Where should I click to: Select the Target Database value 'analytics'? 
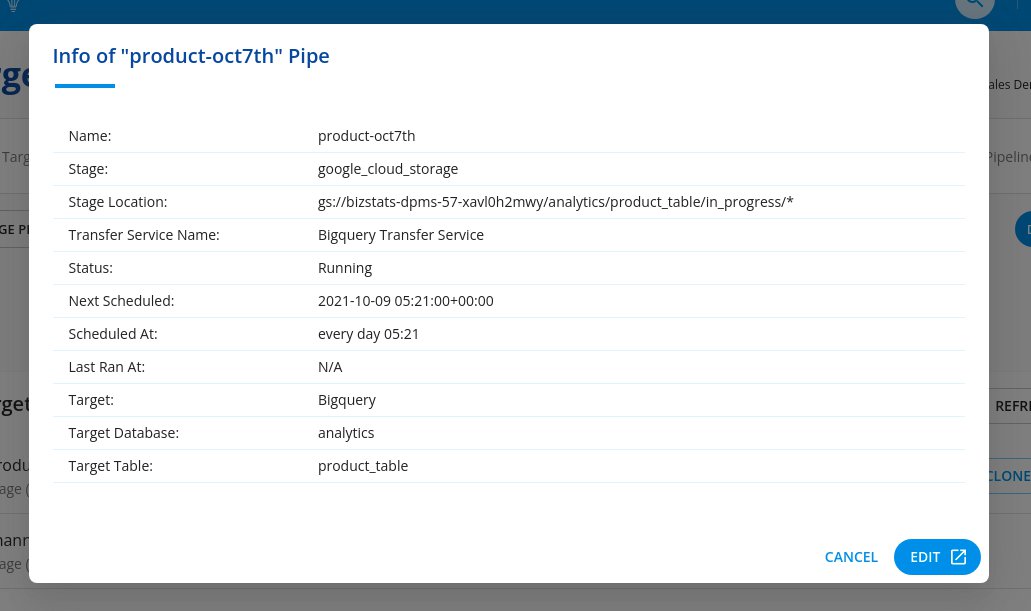point(346,433)
